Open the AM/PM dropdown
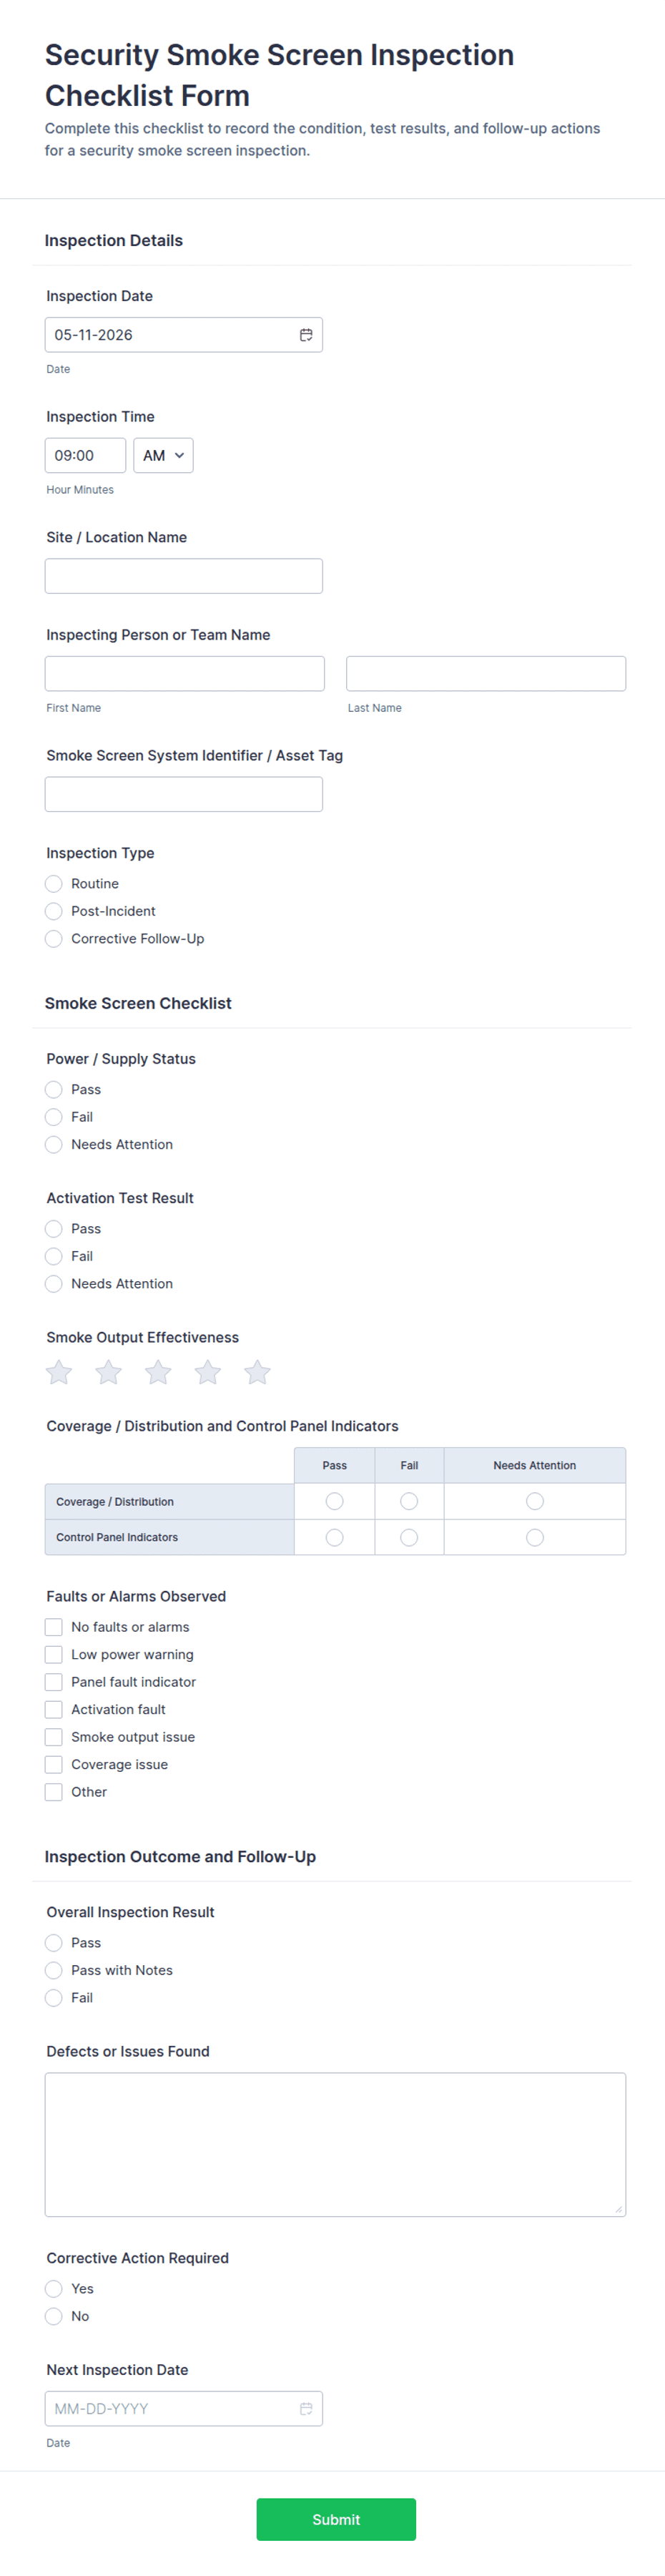The image size is (665, 2576). [163, 455]
